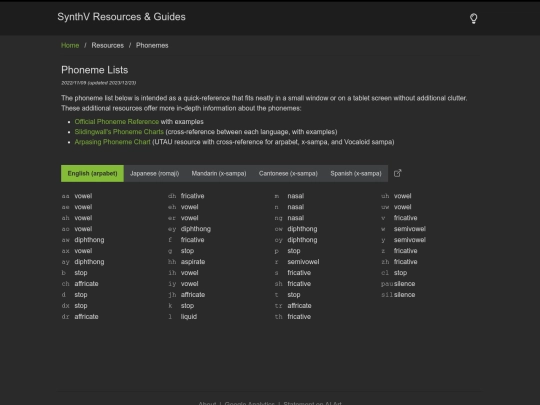Screen dimensions: 540x405
Task: Click the 'g stop' phoneme row
Action: [181, 251]
